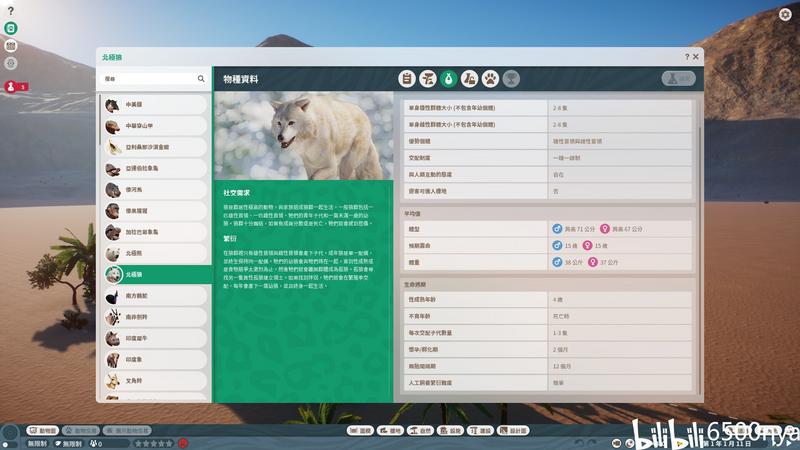Click the flask research button
Screen dimensions: 800x450
click(679, 79)
